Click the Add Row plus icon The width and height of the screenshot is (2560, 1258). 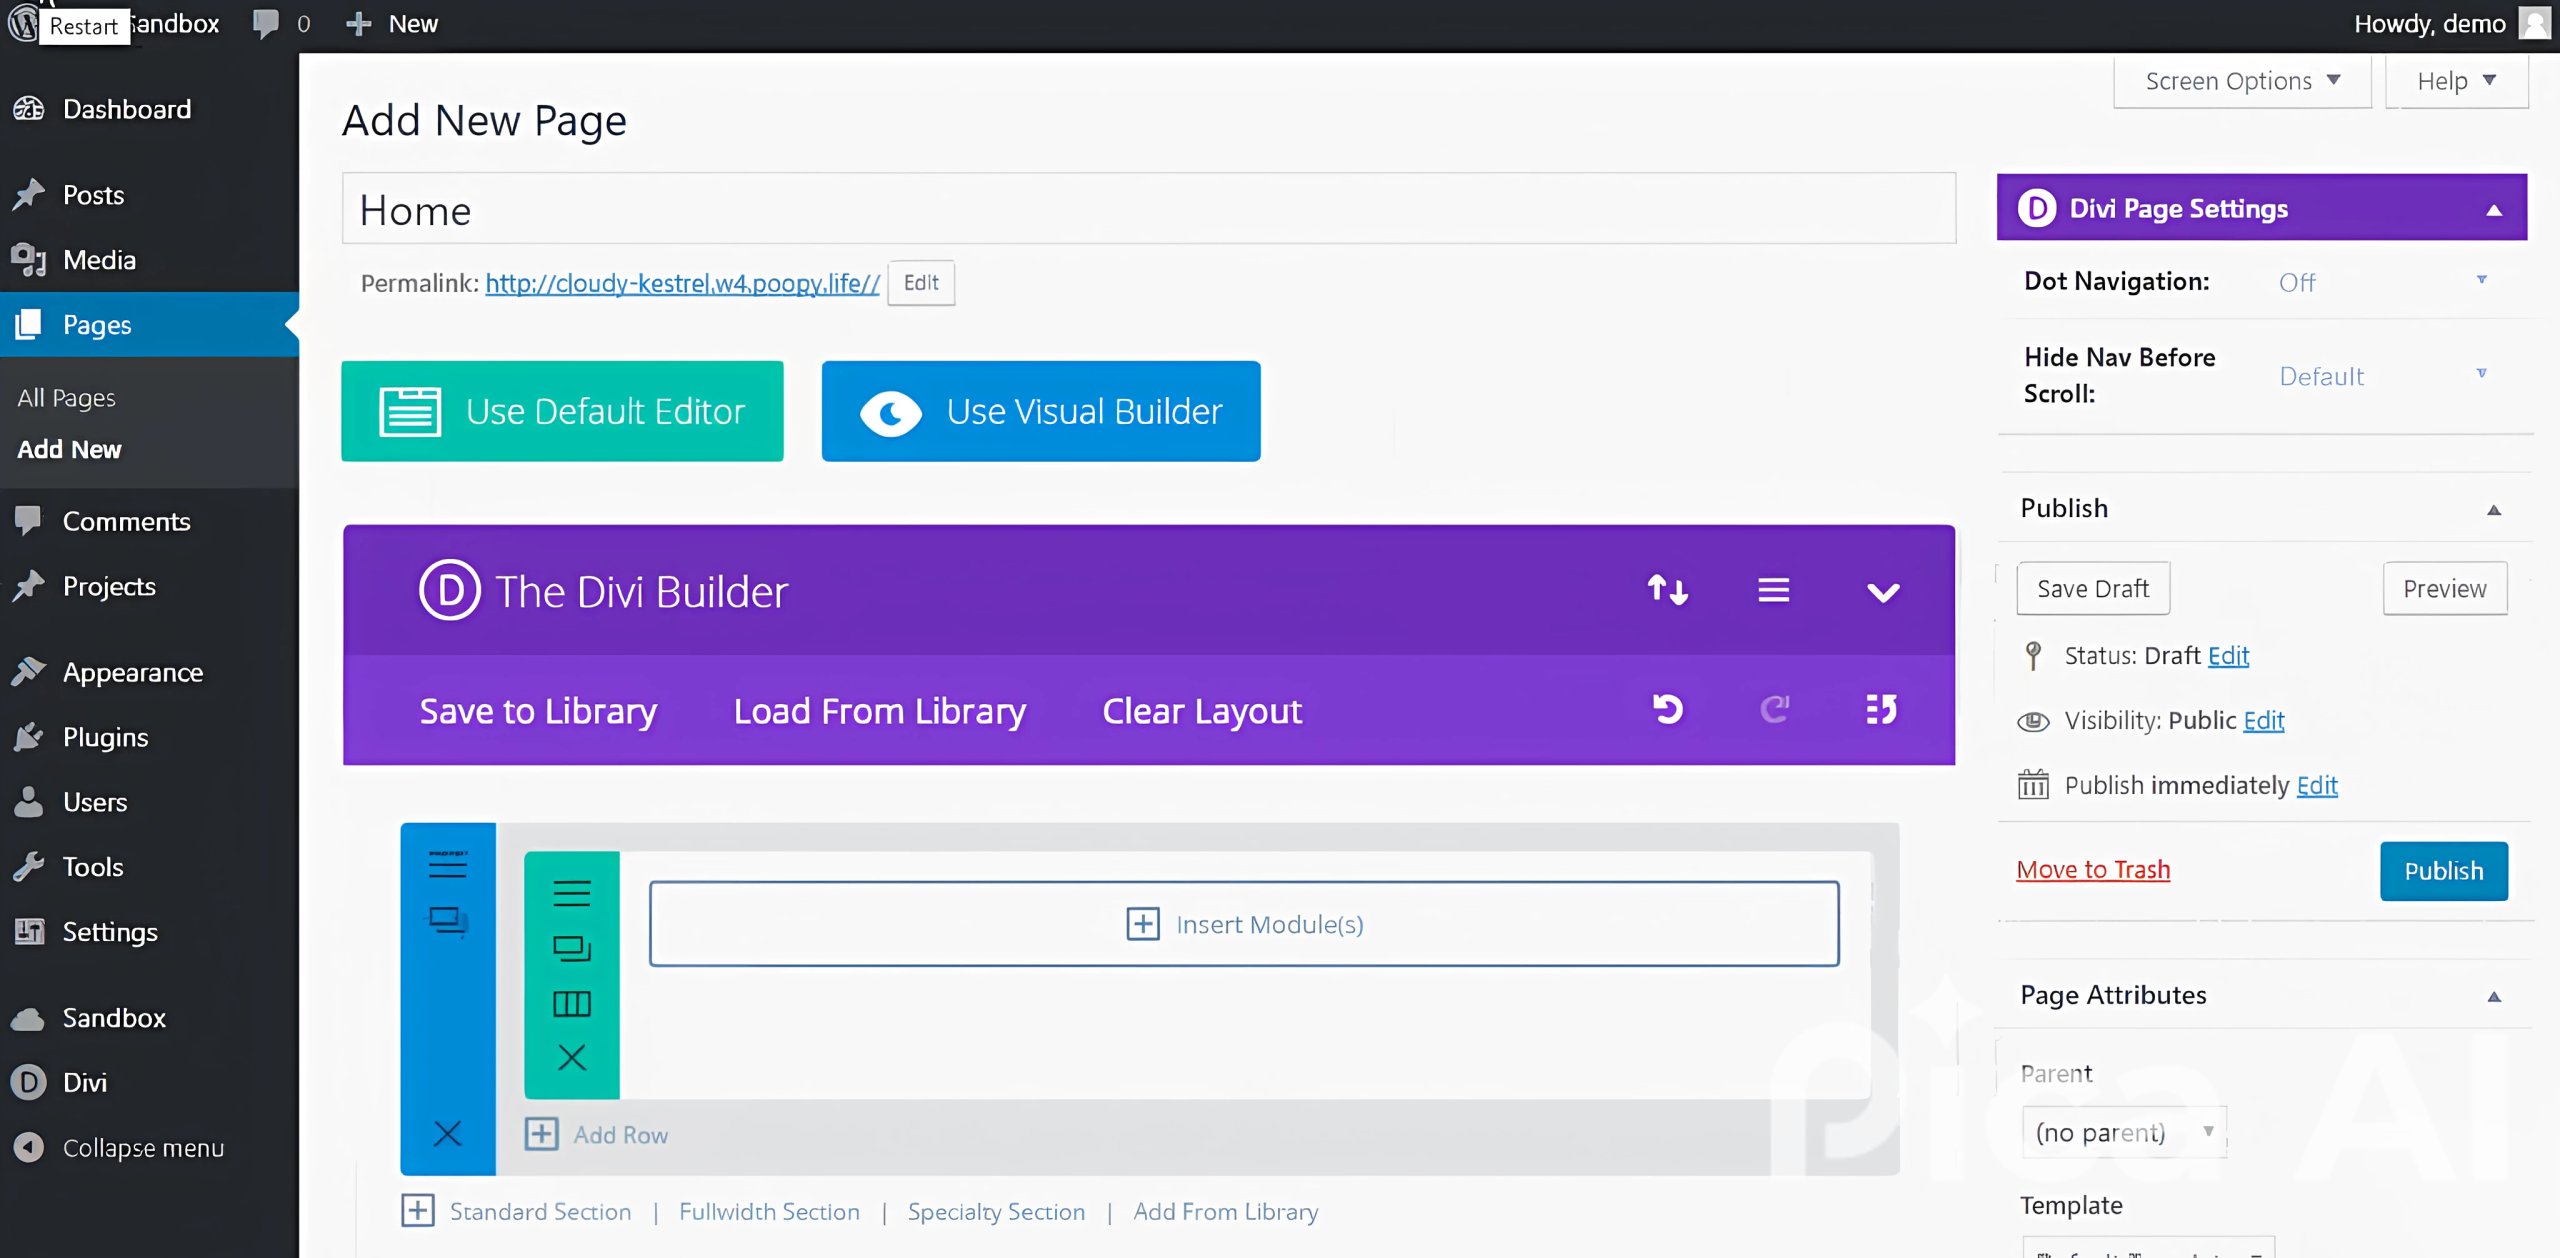click(541, 1134)
